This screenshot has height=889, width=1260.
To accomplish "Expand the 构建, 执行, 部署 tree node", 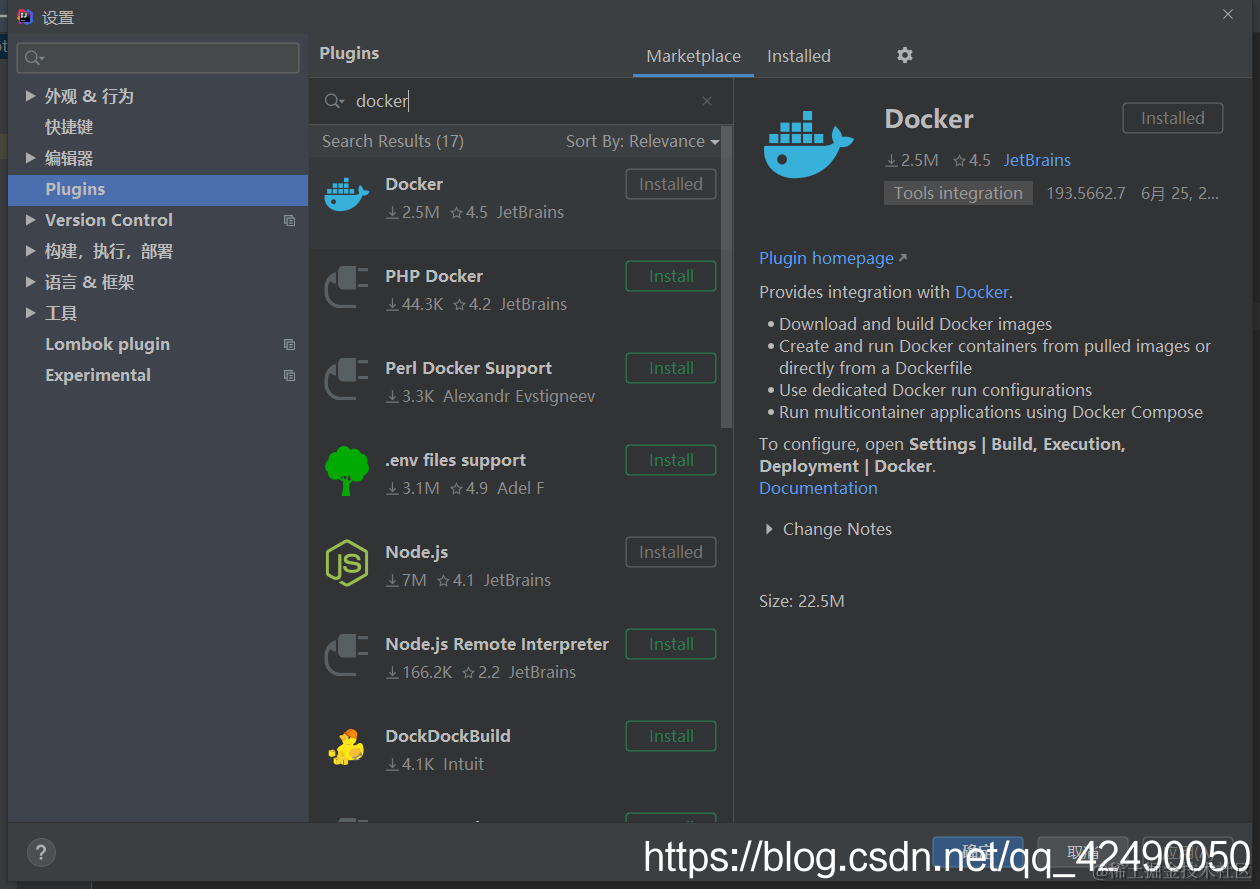I will 30,251.
